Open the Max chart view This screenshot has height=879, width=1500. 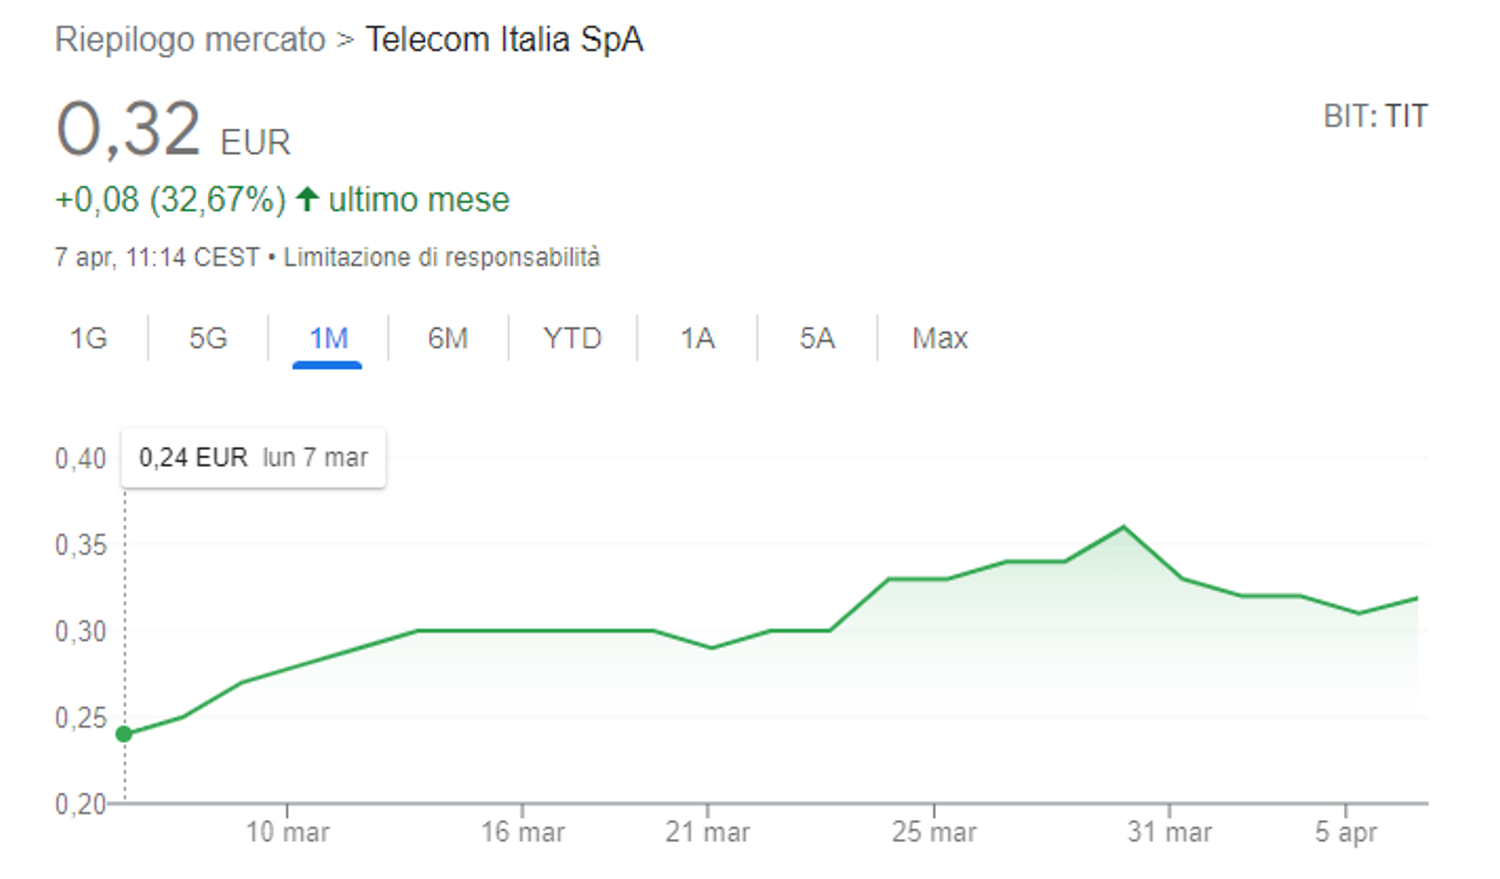938,338
